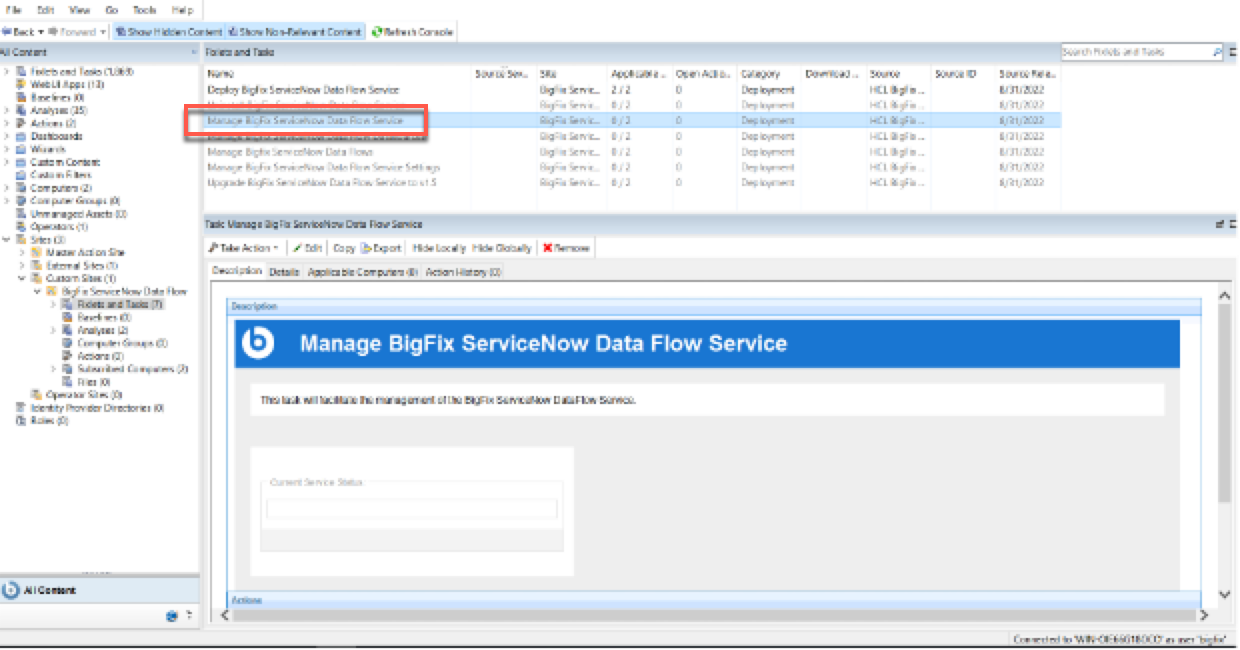Select the Wizards folder icon
This screenshot has width=1240, height=650.
[22, 149]
